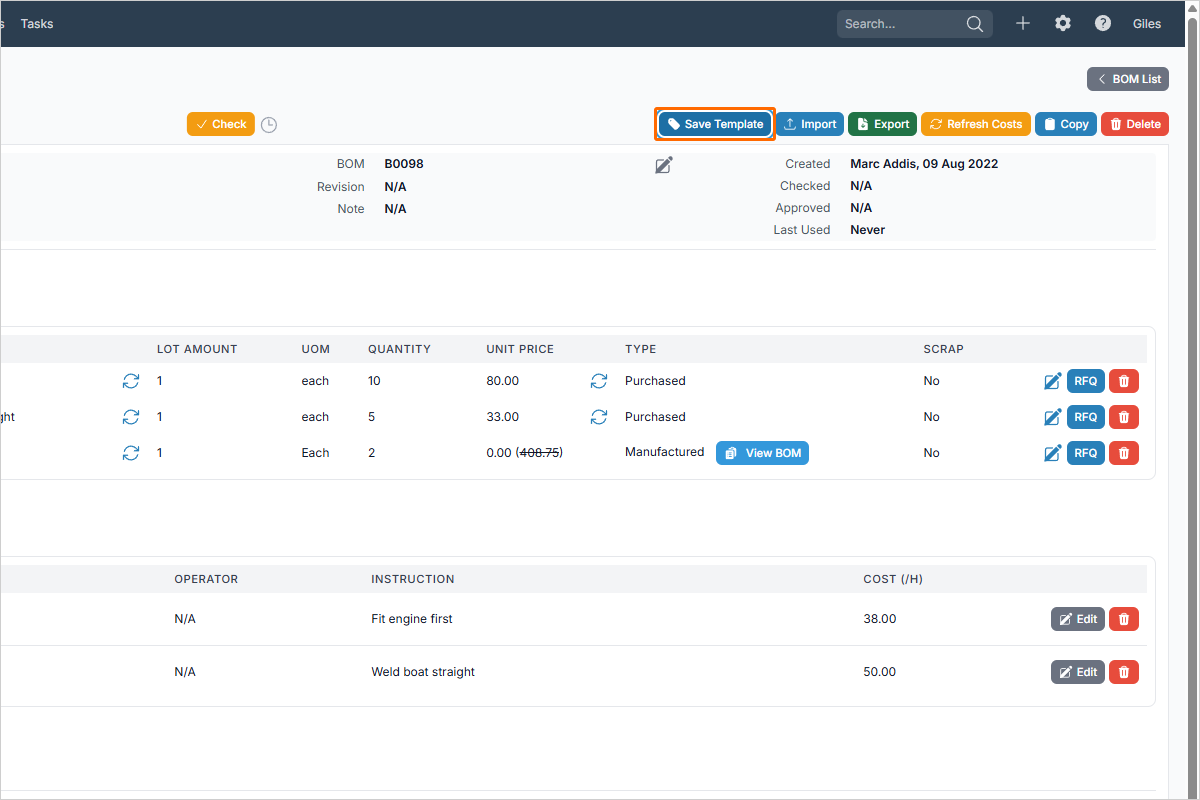Screen dimensions: 1200x800
Task: Open the Giles user menu
Action: click(x=1147, y=23)
